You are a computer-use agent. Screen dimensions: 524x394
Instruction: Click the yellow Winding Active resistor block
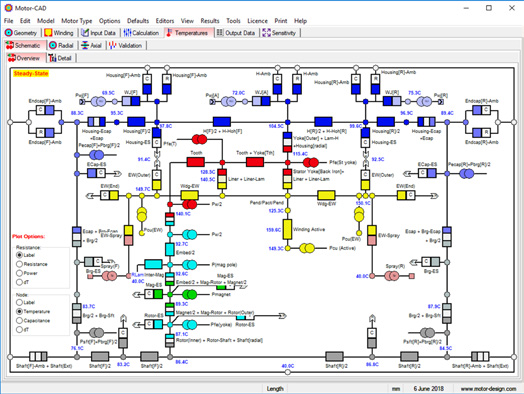(x=287, y=229)
